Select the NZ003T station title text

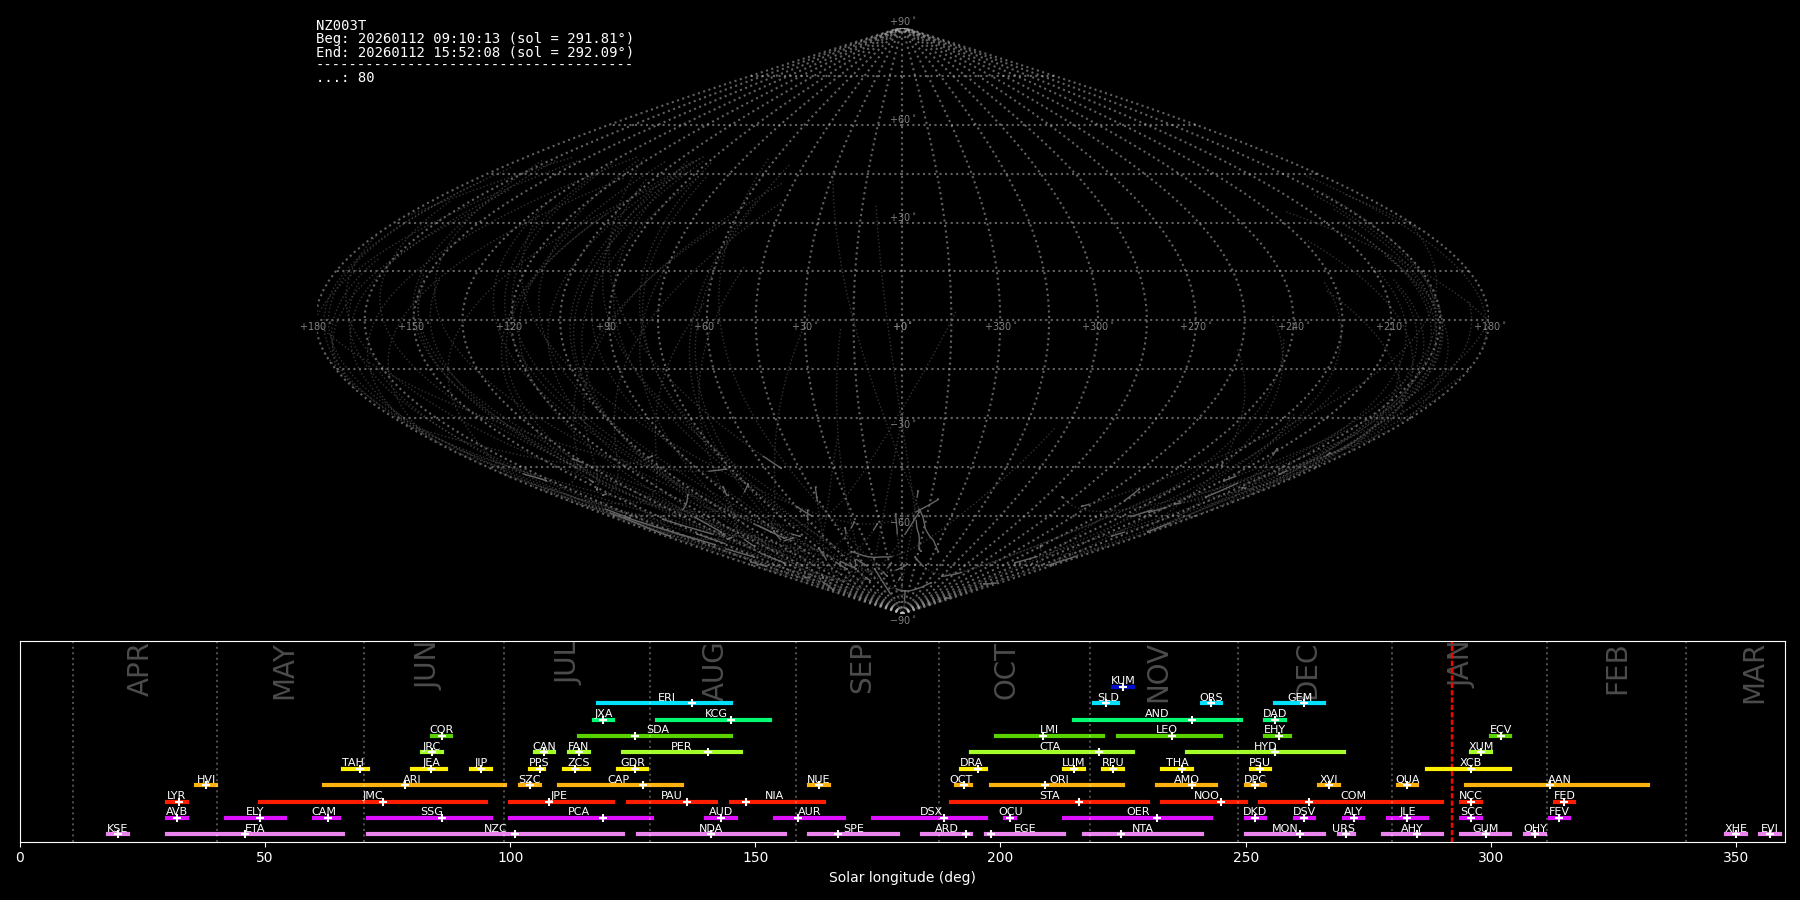(341, 26)
